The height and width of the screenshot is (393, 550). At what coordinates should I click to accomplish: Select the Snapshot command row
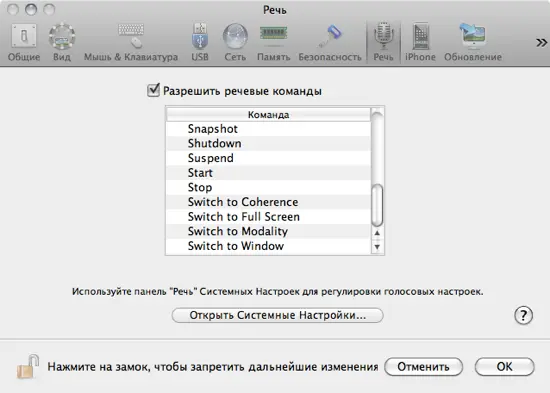click(x=268, y=129)
